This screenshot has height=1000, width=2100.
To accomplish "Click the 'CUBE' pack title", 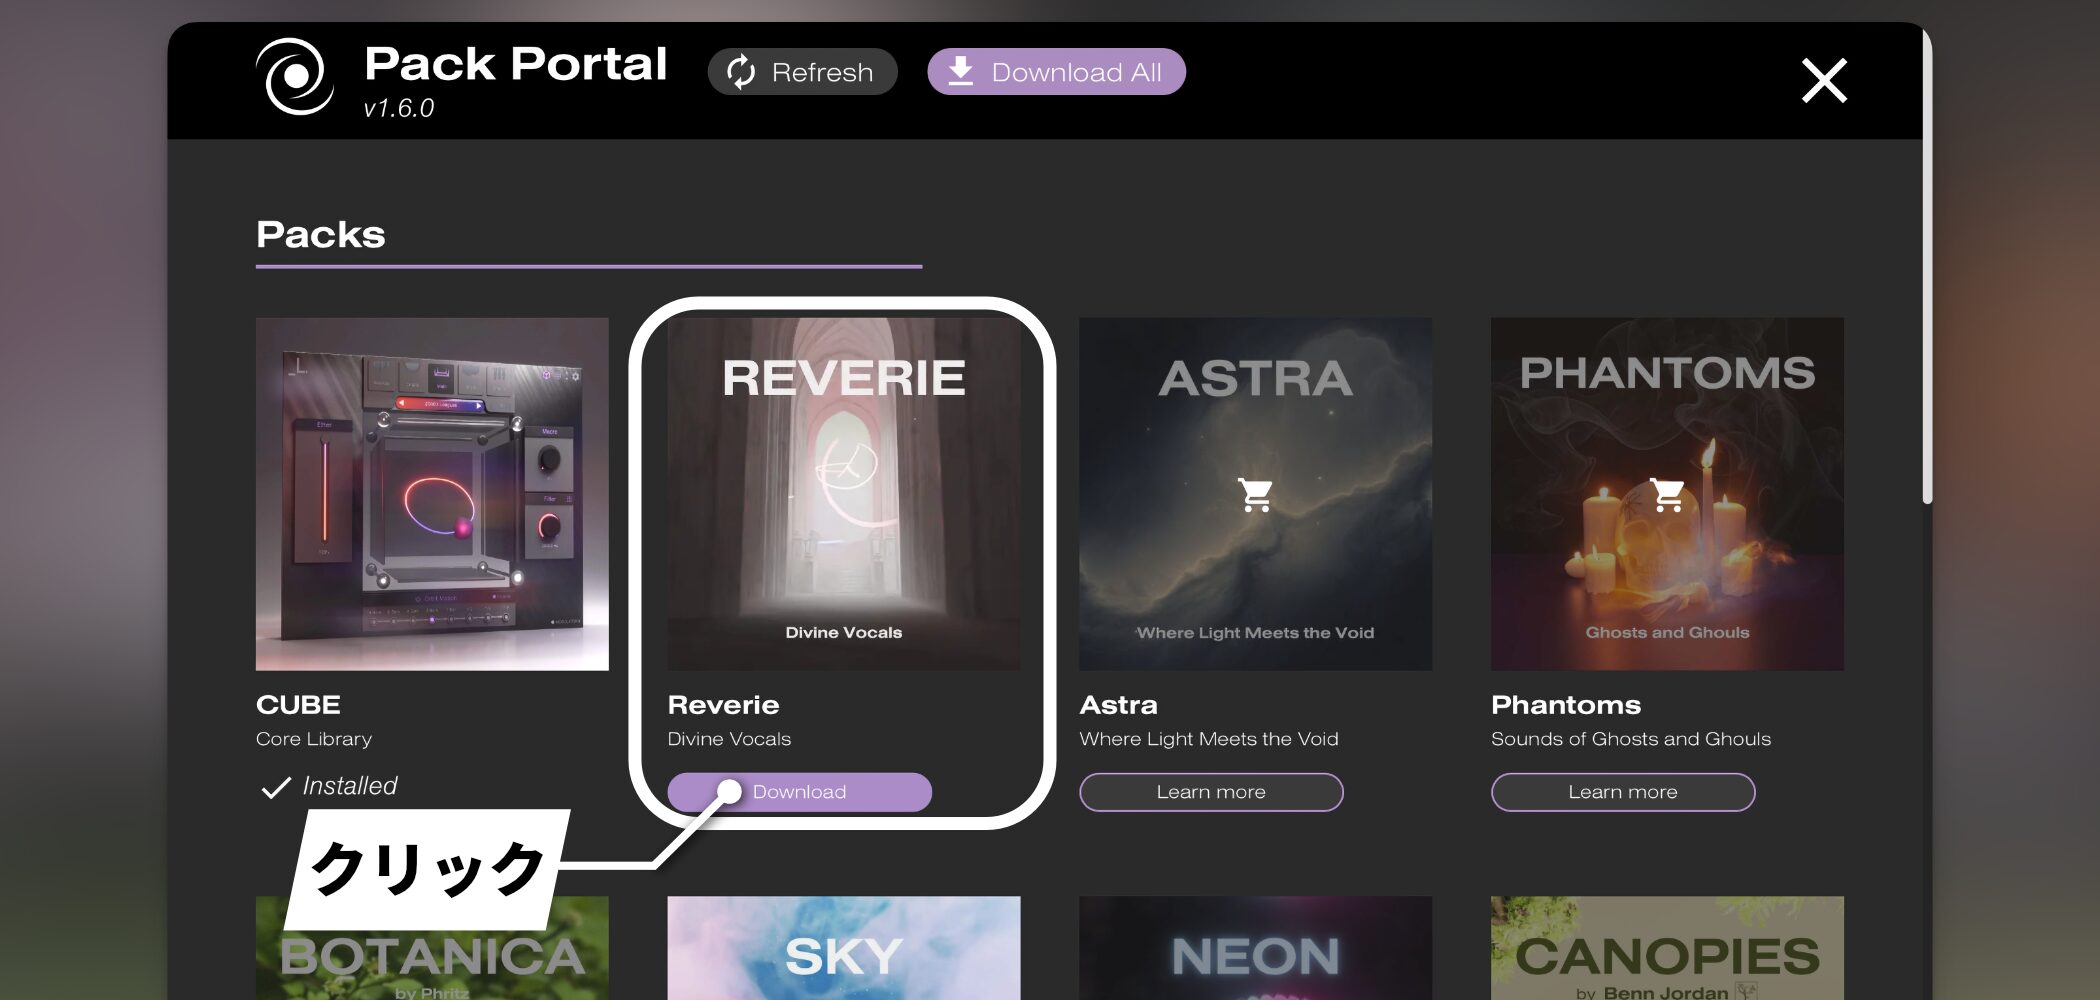I will coord(298,705).
